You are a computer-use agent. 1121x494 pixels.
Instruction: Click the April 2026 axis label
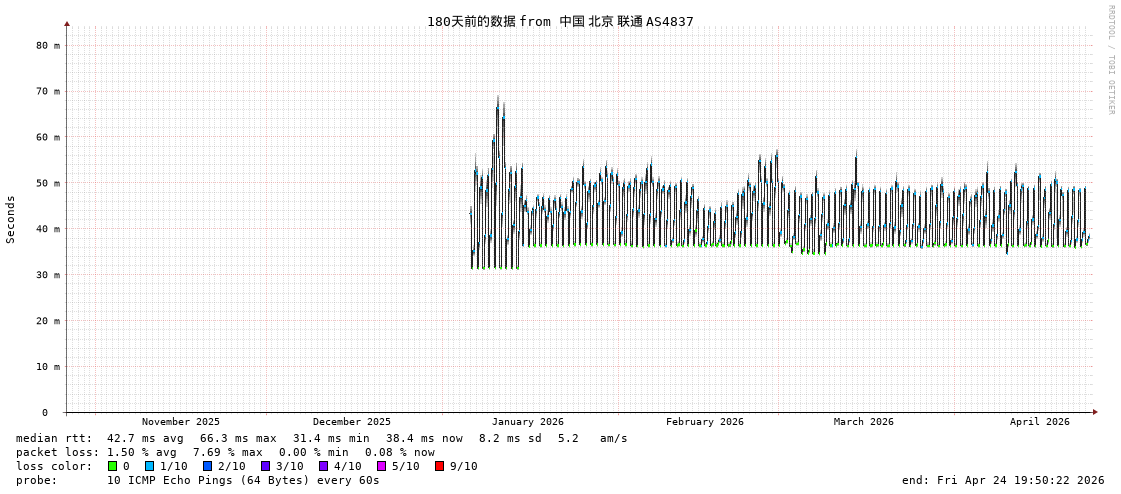[x=1039, y=422]
